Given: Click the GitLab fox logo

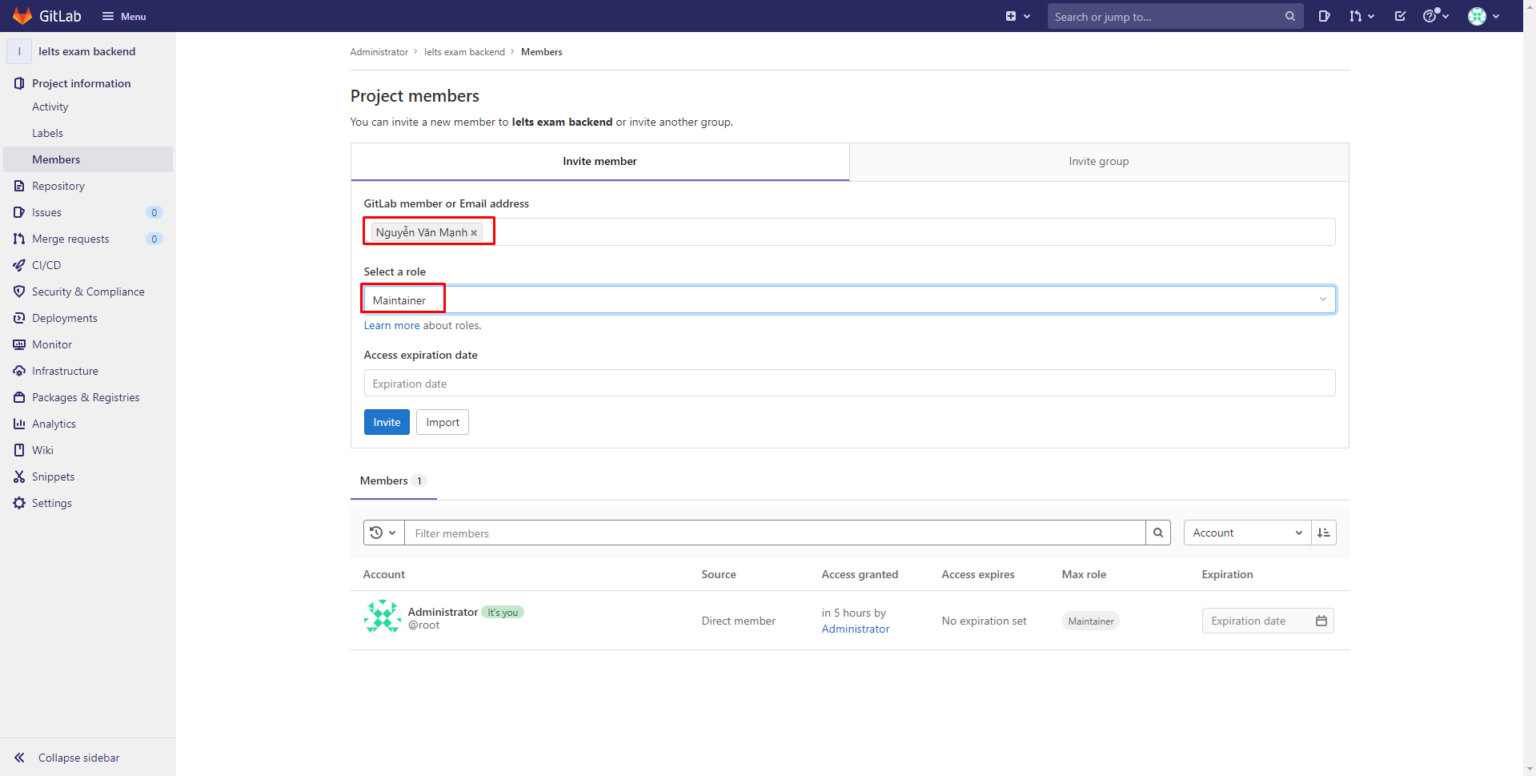Looking at the screenshot, I should pyautogui.click(x=22, y=16).
